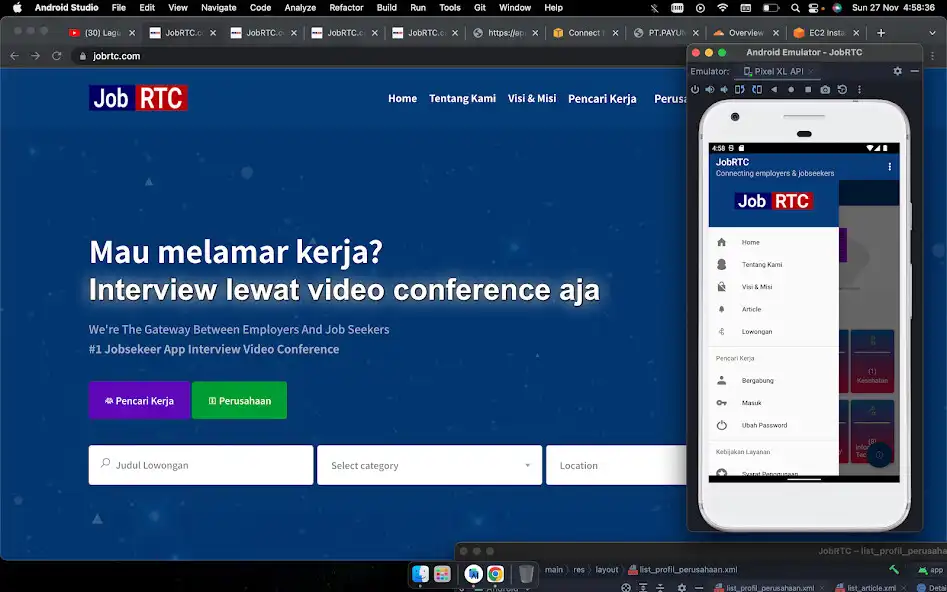This screenshot has width=947, height=592.
Task: Open a new Chrome tab
Action: [x=881, y=33]
